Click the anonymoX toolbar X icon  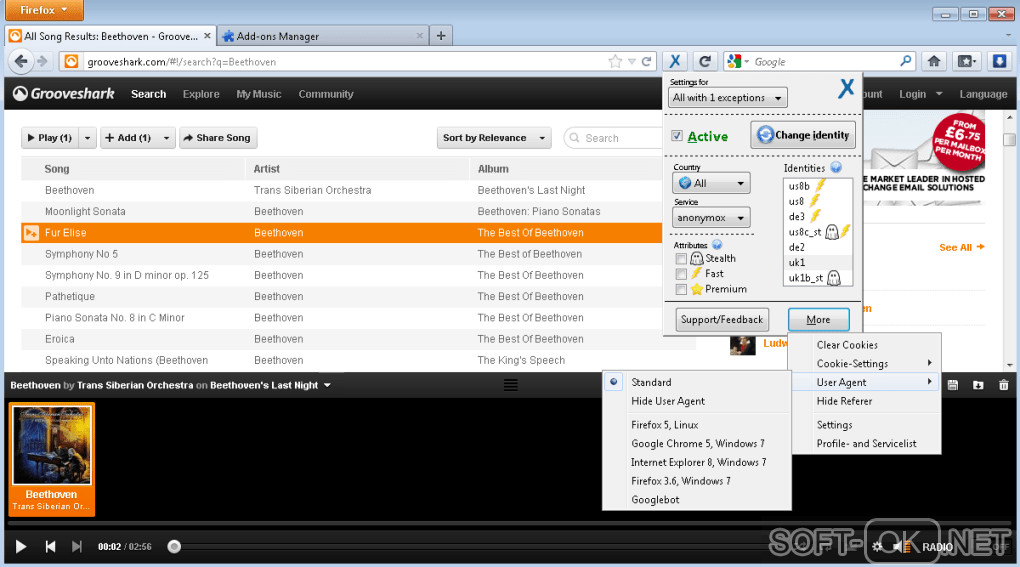[675, 61]
